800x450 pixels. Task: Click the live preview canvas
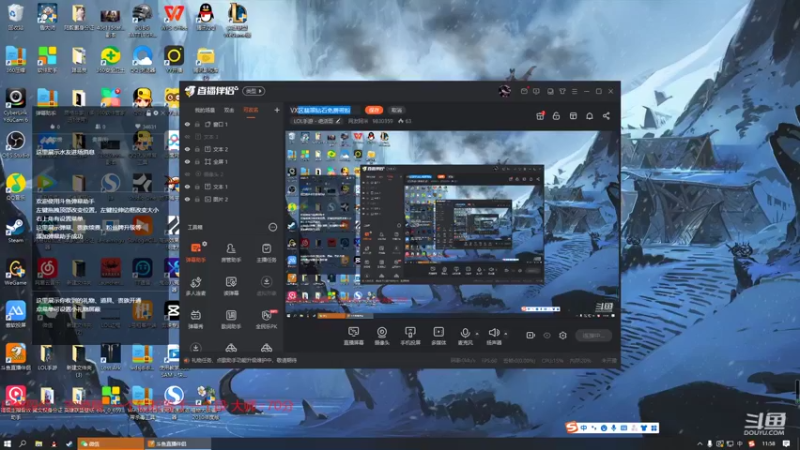(450, 225)
